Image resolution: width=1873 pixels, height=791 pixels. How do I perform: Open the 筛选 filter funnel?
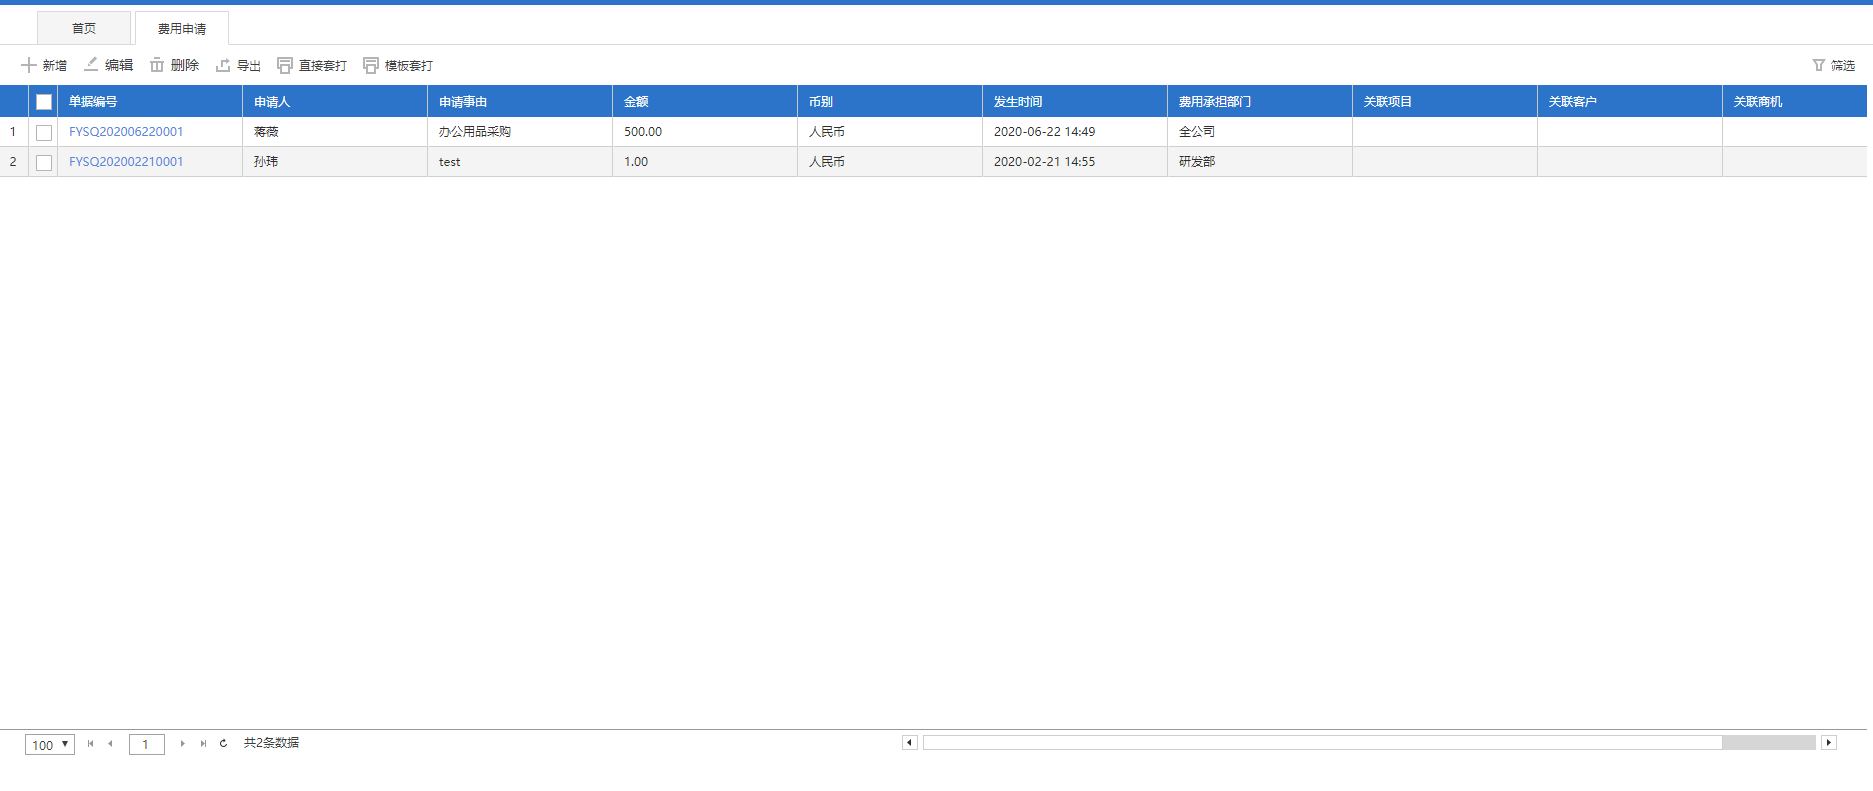click(x=1818, y=65)
